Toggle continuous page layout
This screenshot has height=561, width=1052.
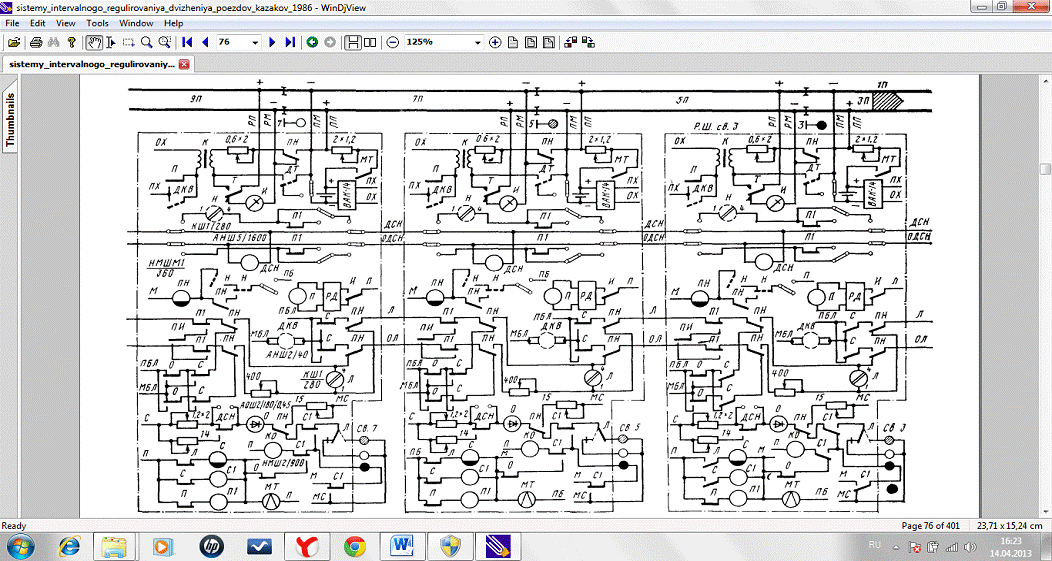click(x=353, y=43)
